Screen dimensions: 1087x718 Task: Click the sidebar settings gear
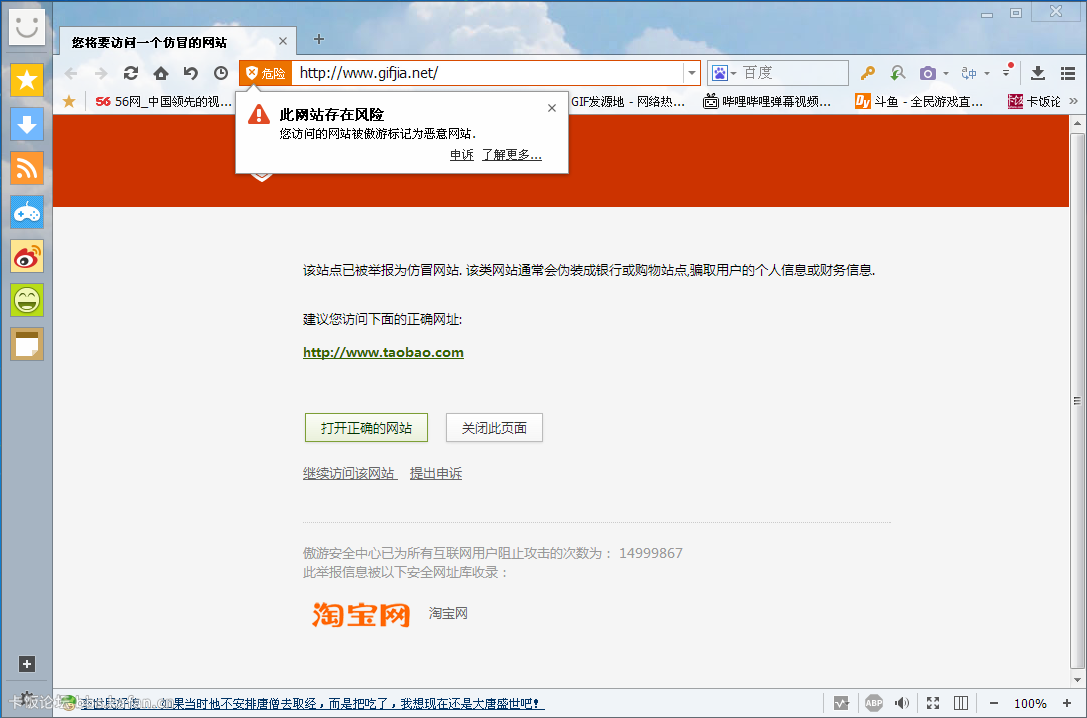tap(26, 697)
